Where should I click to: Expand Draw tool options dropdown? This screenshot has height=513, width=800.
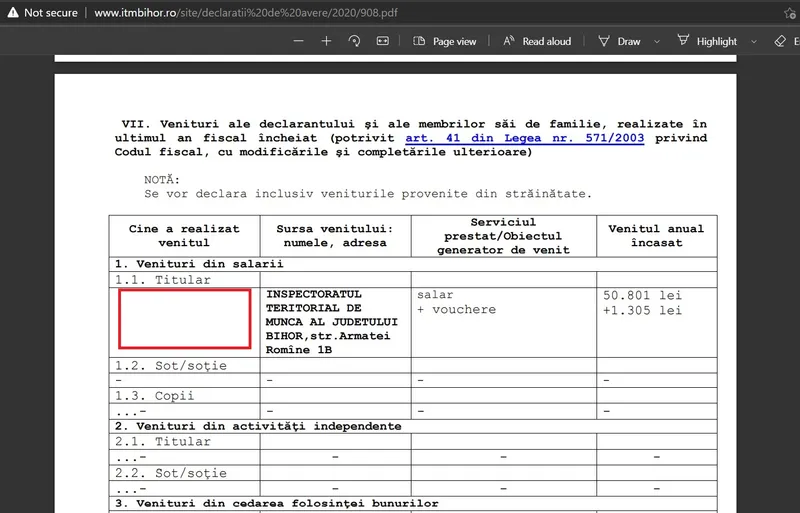click(657, 42)
